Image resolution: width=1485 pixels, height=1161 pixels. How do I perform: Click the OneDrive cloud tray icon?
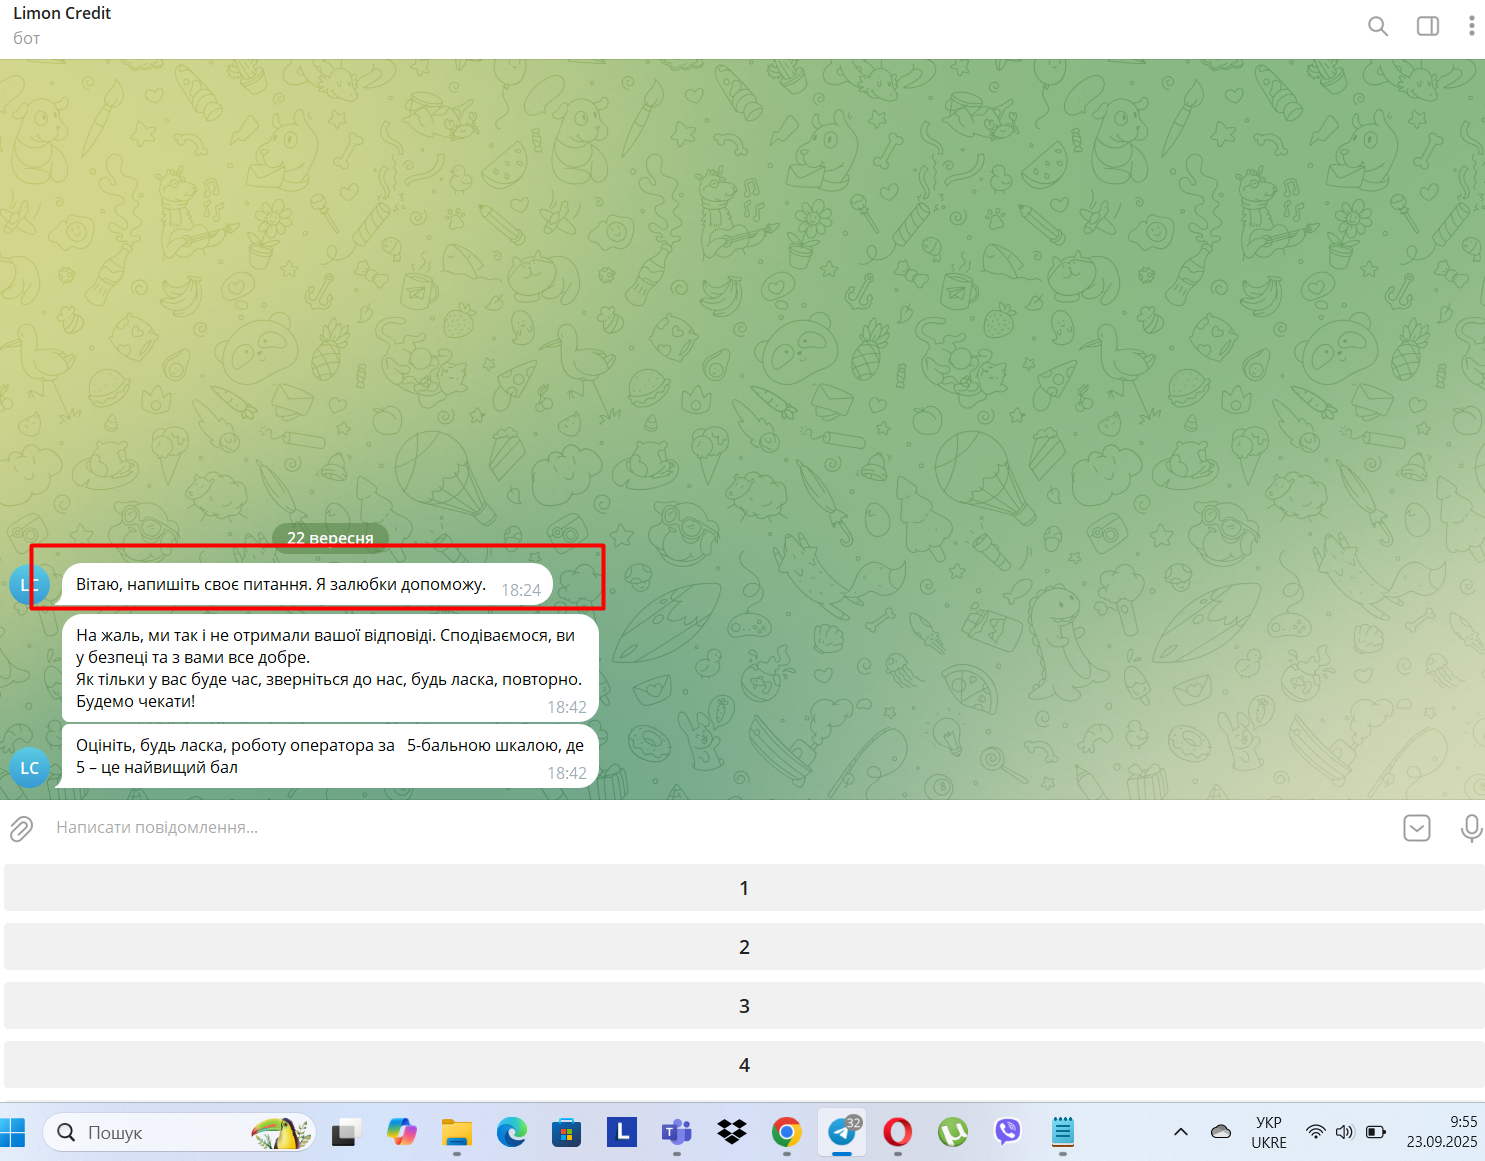click(x=1221, y=1132)
